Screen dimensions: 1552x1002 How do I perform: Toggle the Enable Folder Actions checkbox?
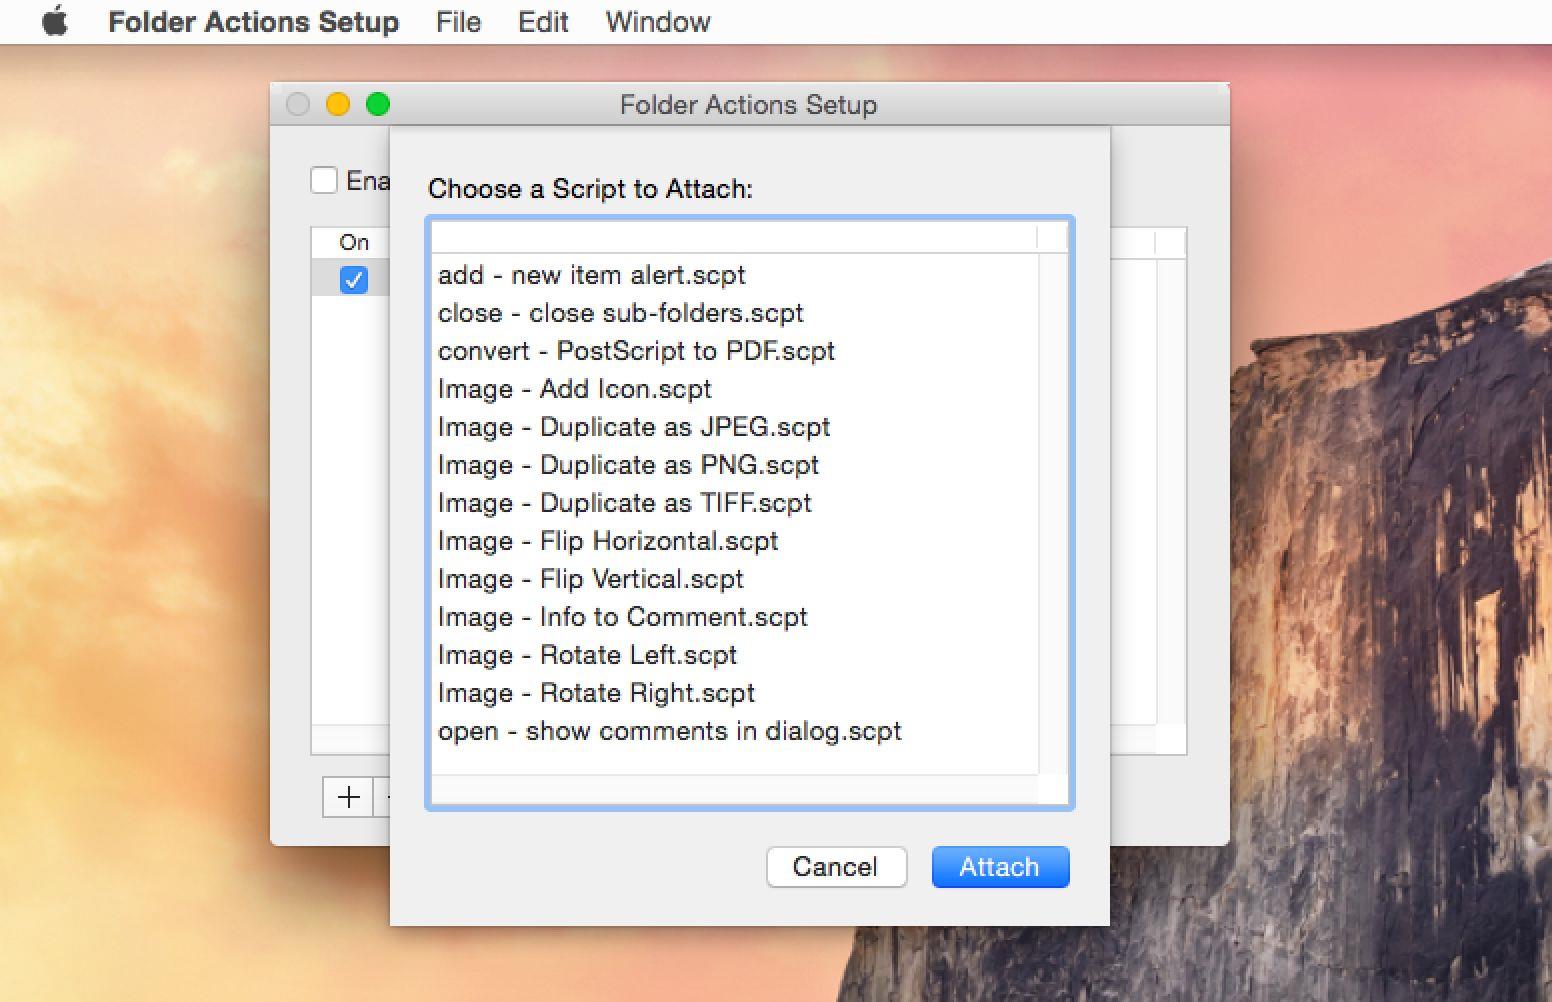point(324,181)
